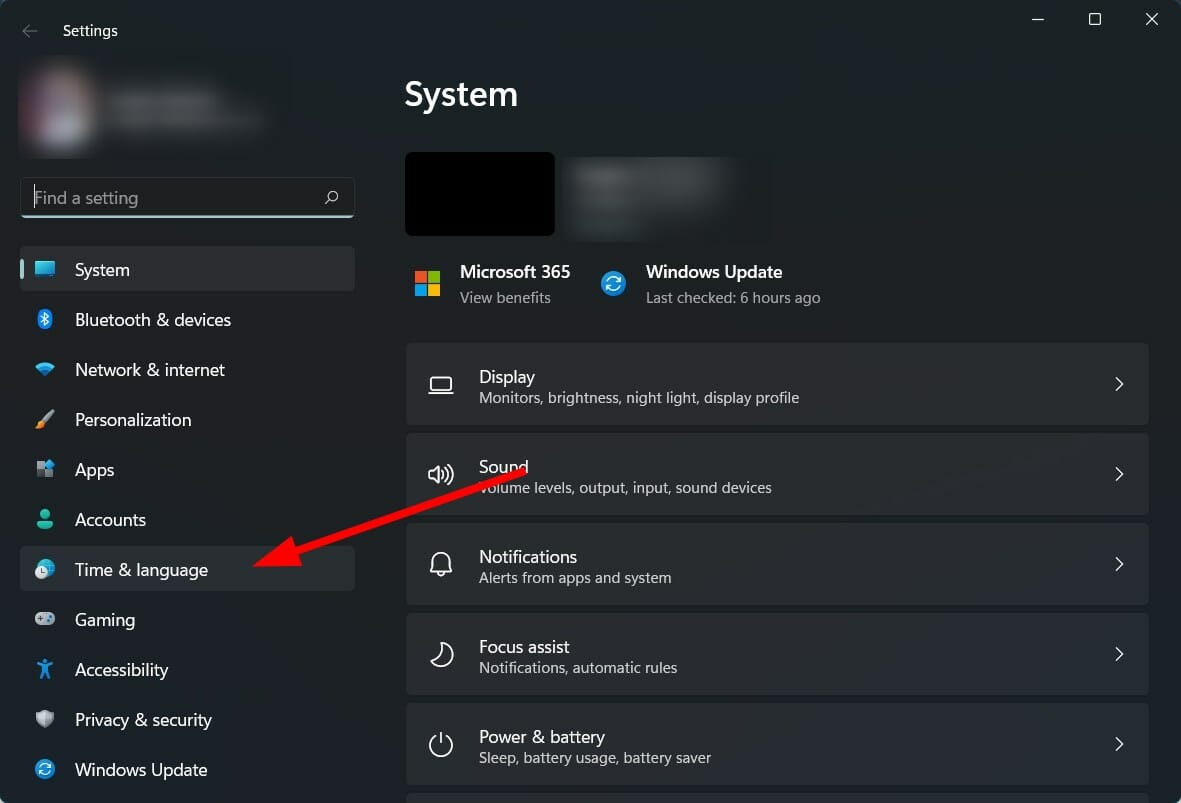Select the Privacy & security shield icon

click(x=45, y=719)
